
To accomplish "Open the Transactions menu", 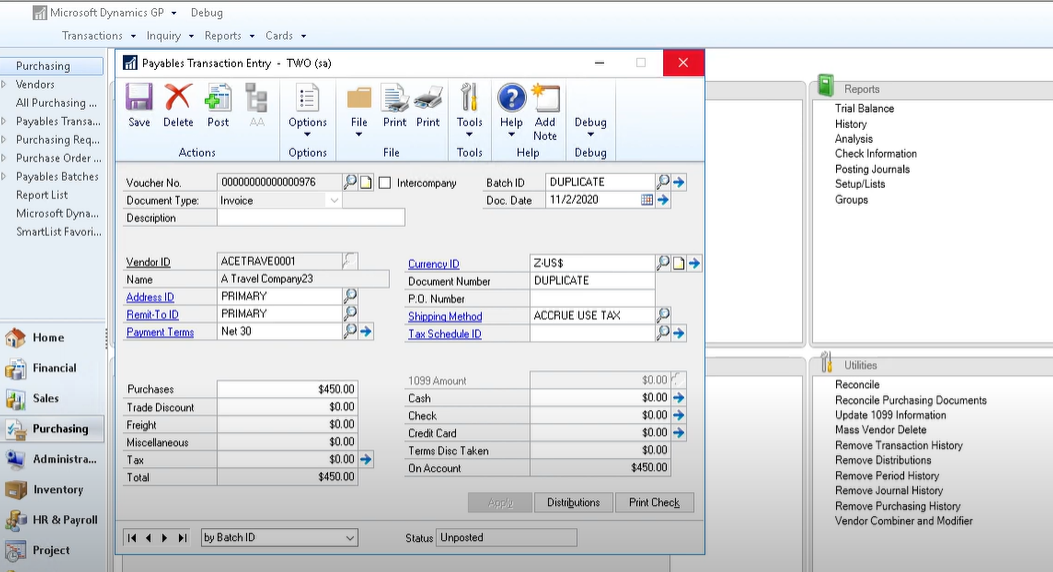I will [97, 36].
